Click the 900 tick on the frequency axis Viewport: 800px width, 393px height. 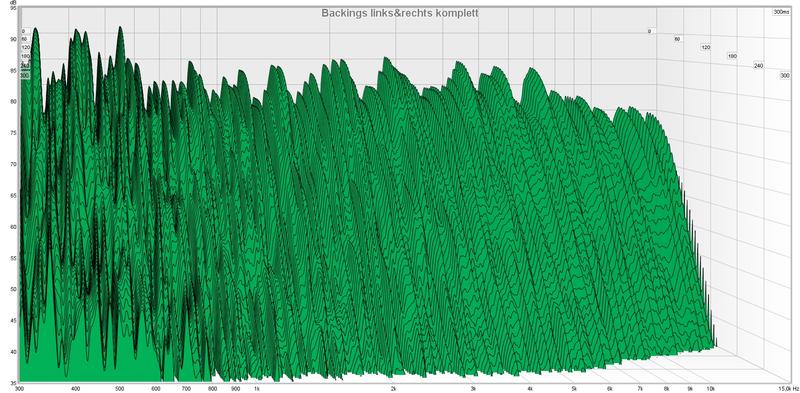pos(235,389)
